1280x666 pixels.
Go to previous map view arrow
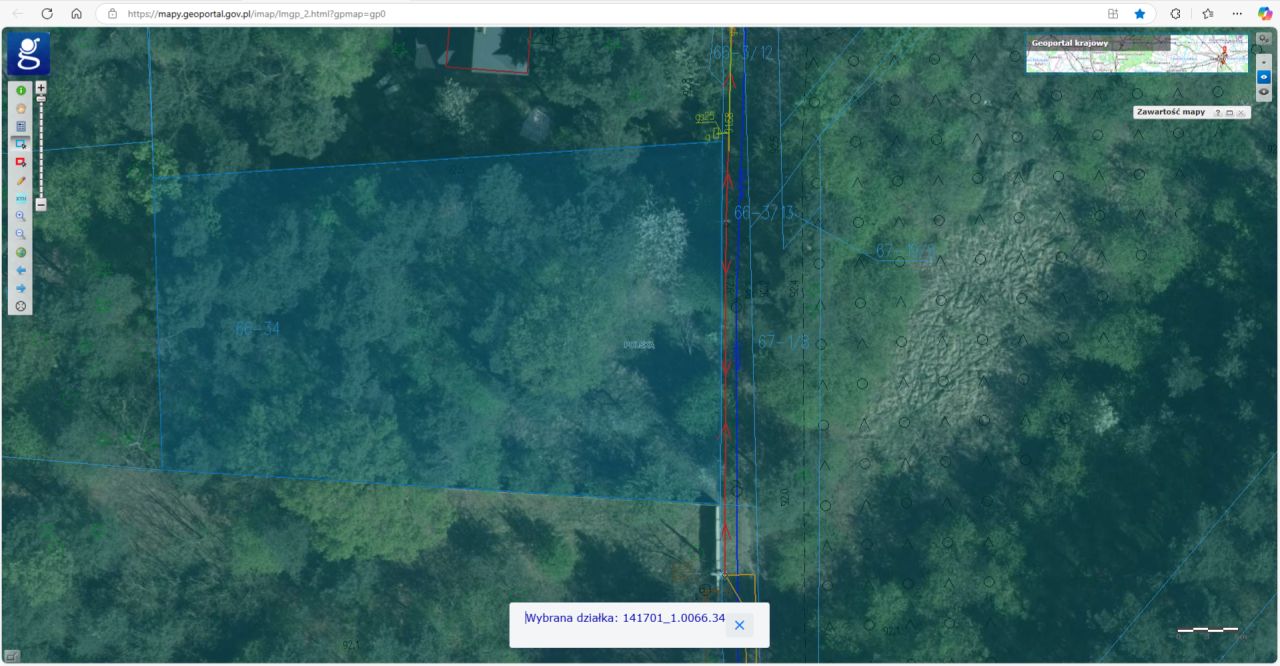[x=21, y=270]
